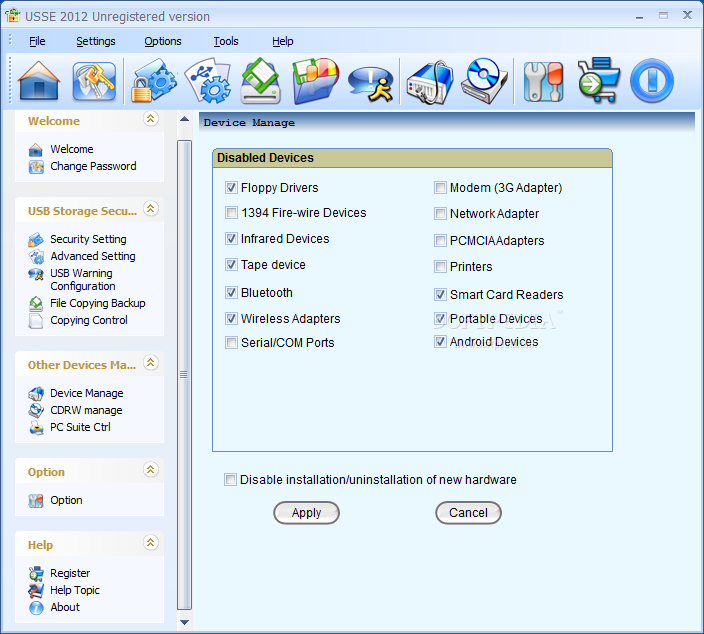This screenshot has width=704, height=634.
Task: Click the Cancel button
Action: (x=468, y=513)
